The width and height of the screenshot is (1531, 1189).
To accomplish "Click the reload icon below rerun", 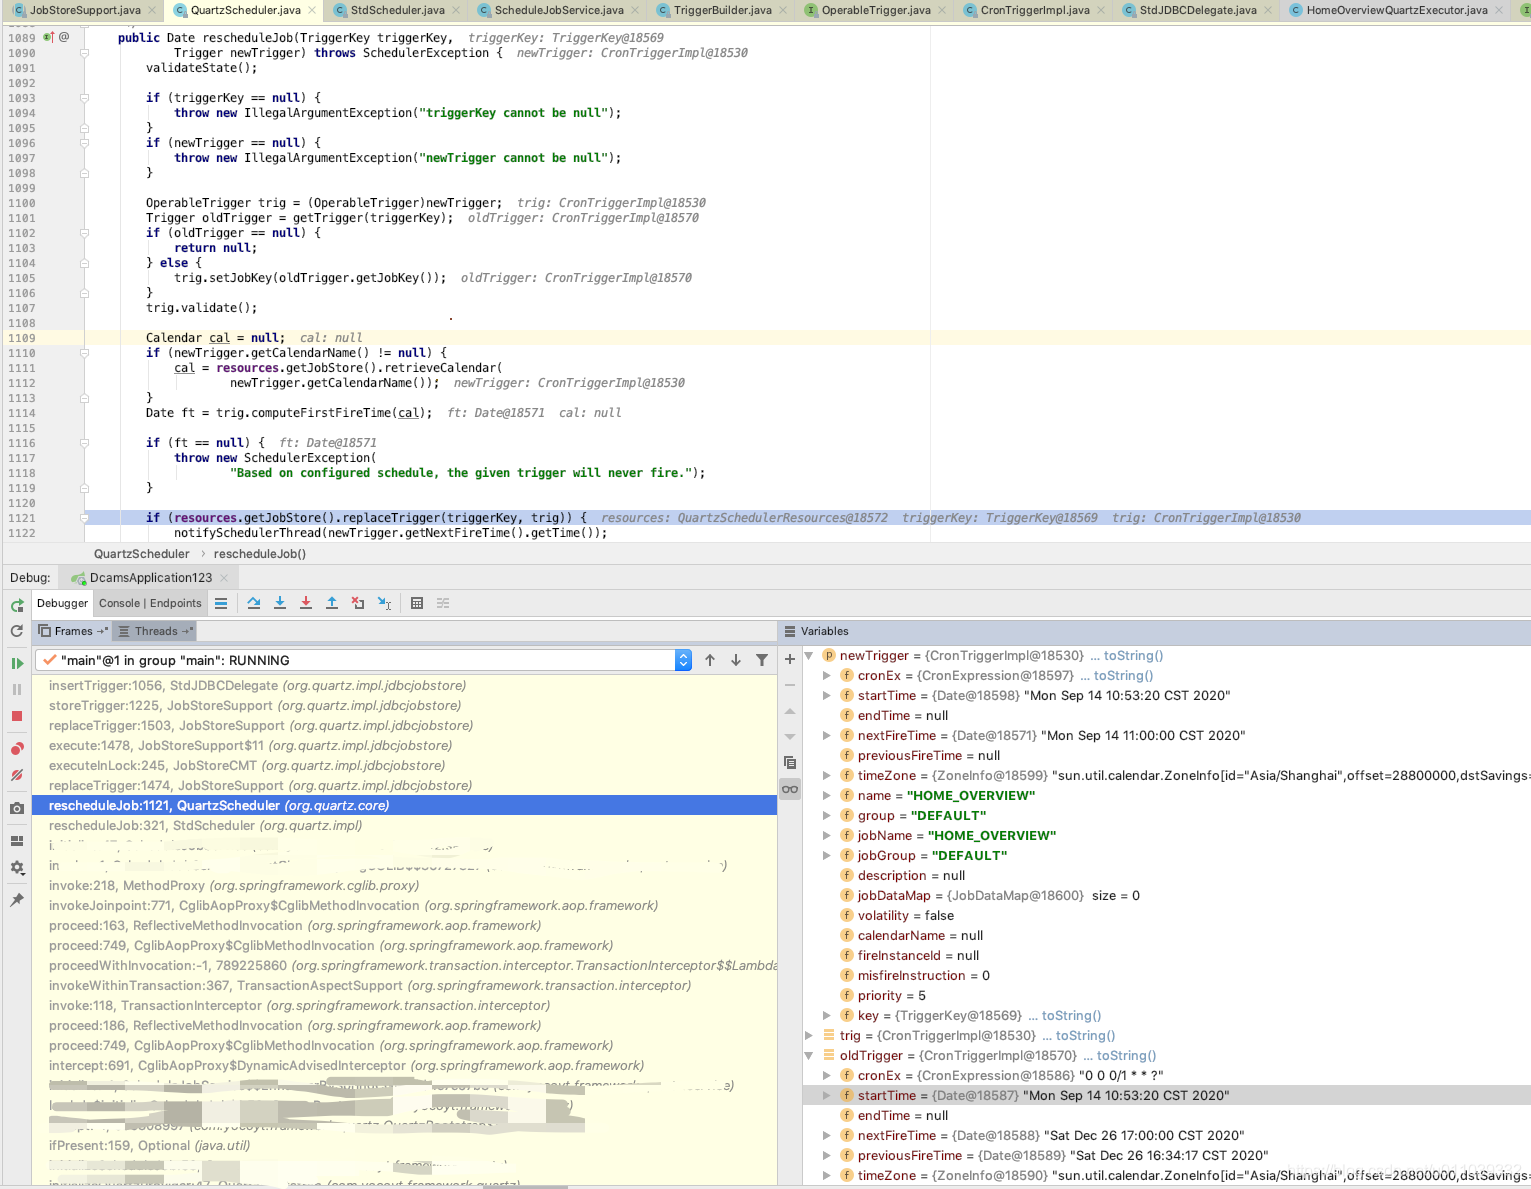I will pos(17,631).
